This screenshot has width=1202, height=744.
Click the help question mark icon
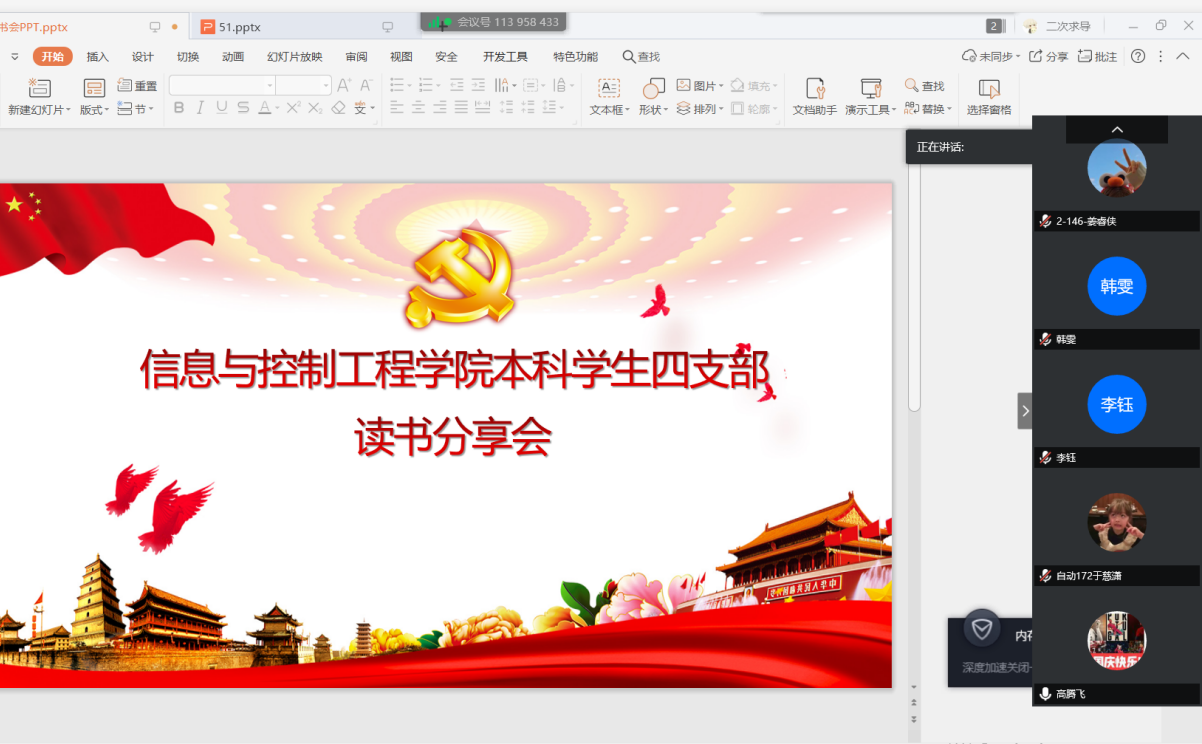point(1138,57)
